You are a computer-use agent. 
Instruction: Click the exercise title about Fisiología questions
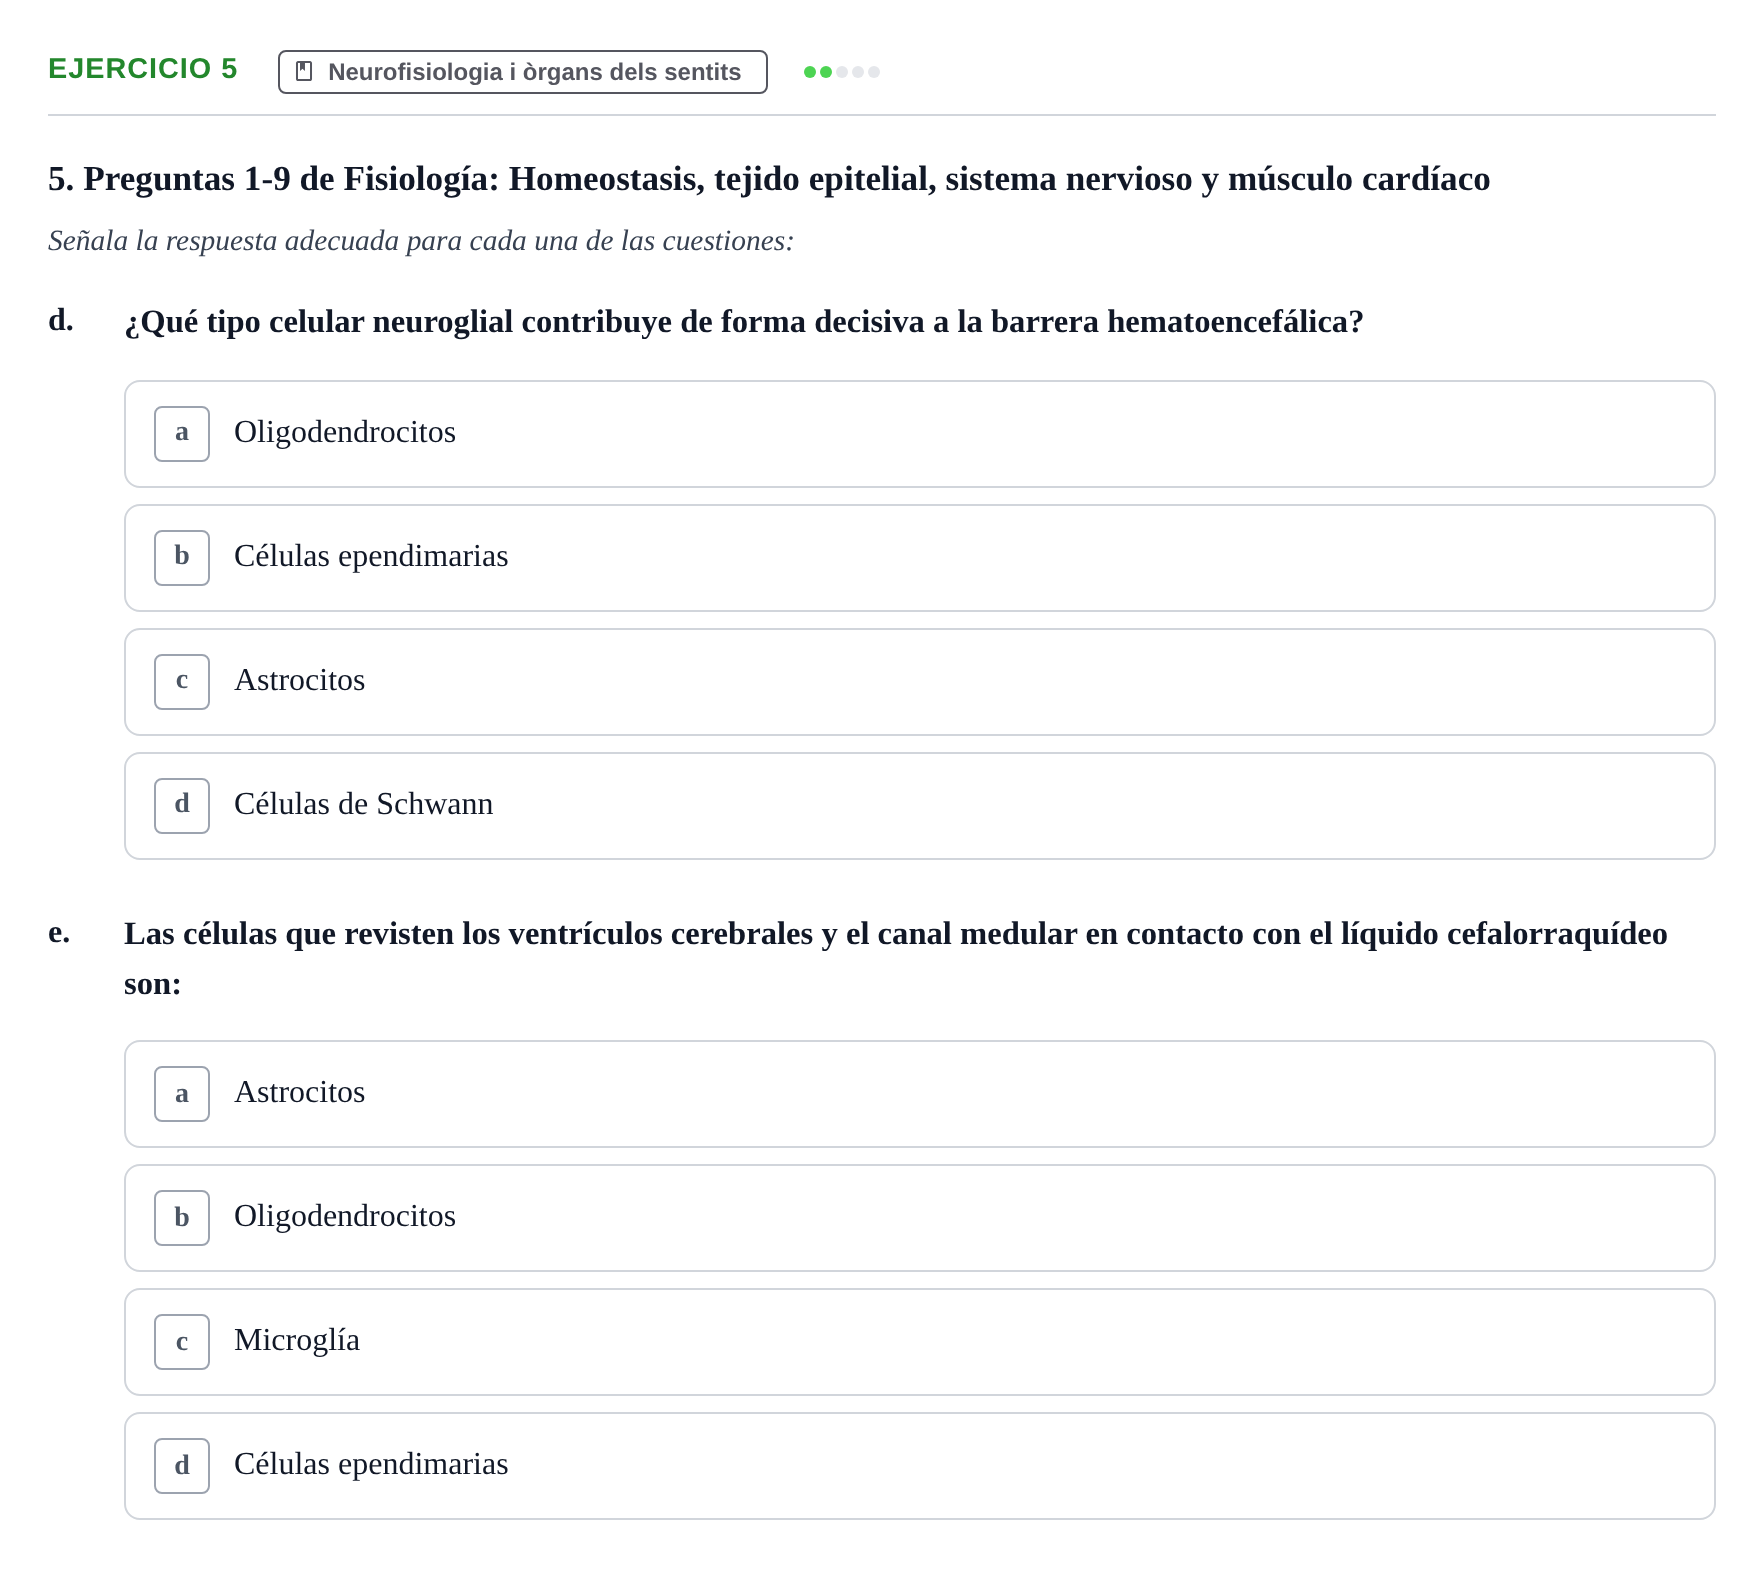769,179
